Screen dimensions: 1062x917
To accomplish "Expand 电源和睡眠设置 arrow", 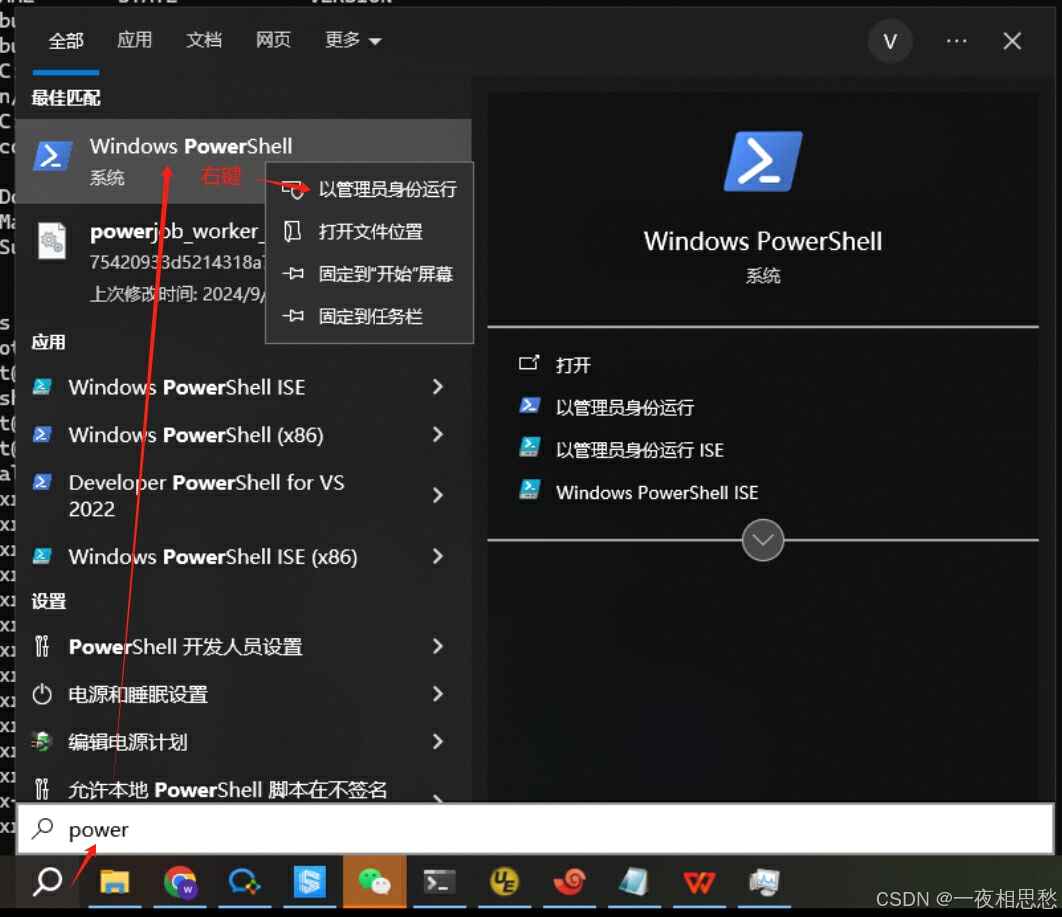I will [x=438, y=694].
